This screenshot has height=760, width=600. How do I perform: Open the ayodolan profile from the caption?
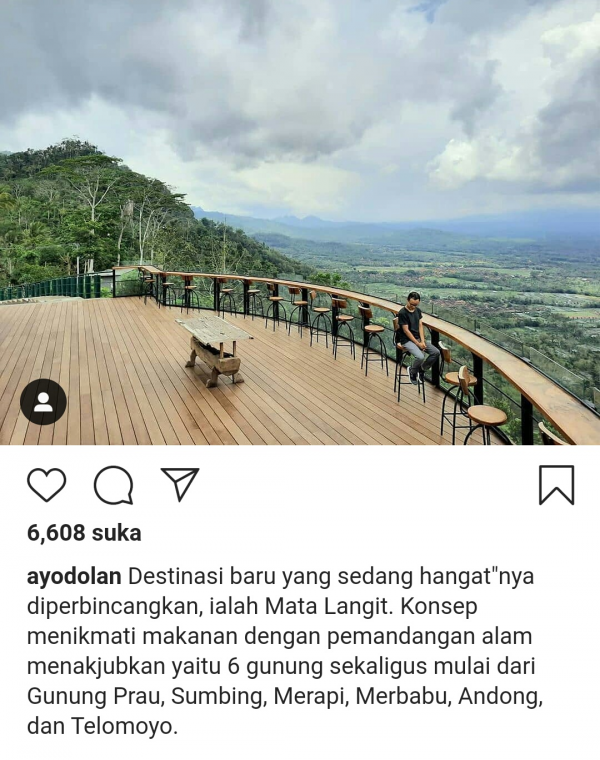(74, 577)
